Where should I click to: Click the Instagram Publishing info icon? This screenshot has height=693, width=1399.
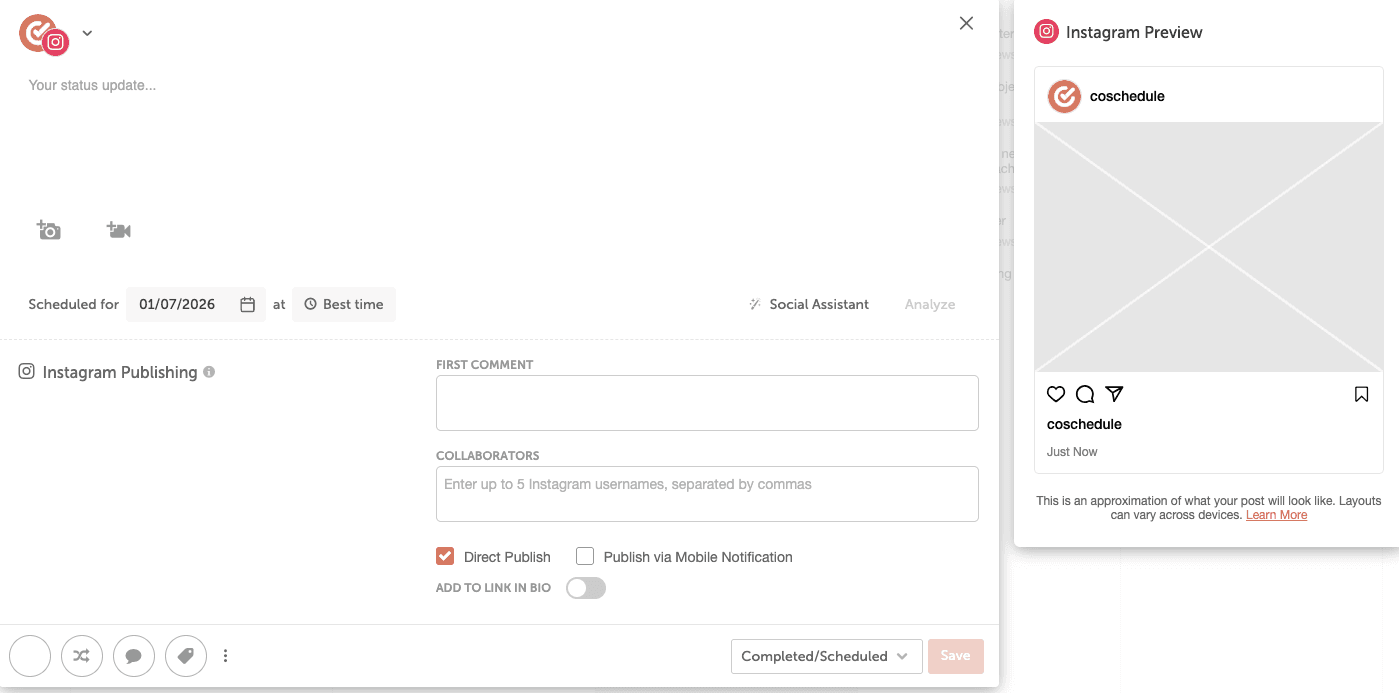point(209,372)
